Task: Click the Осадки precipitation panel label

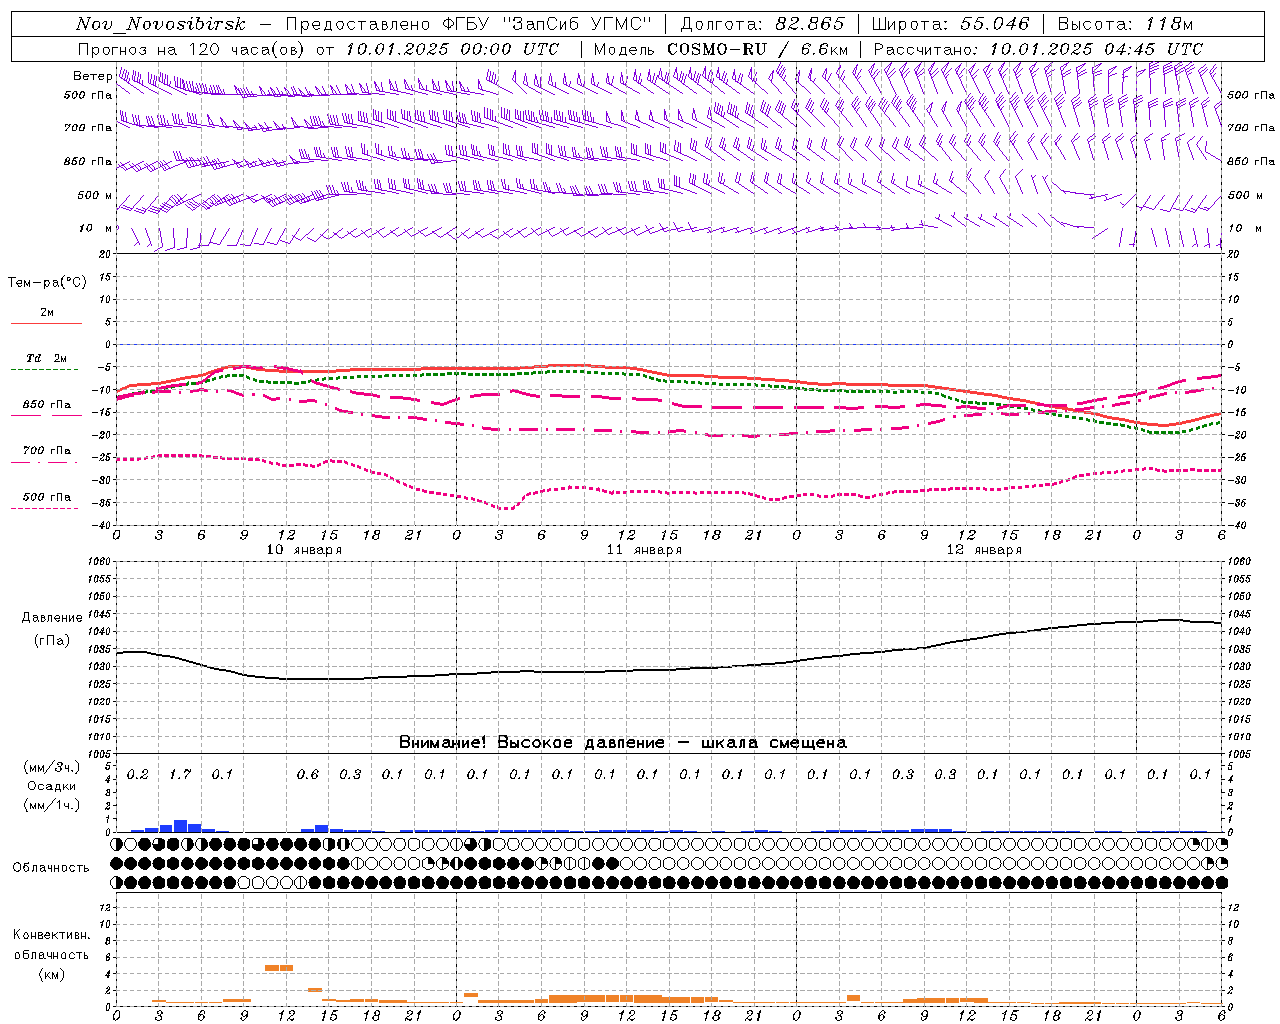Action: click(x=52, y=786)
